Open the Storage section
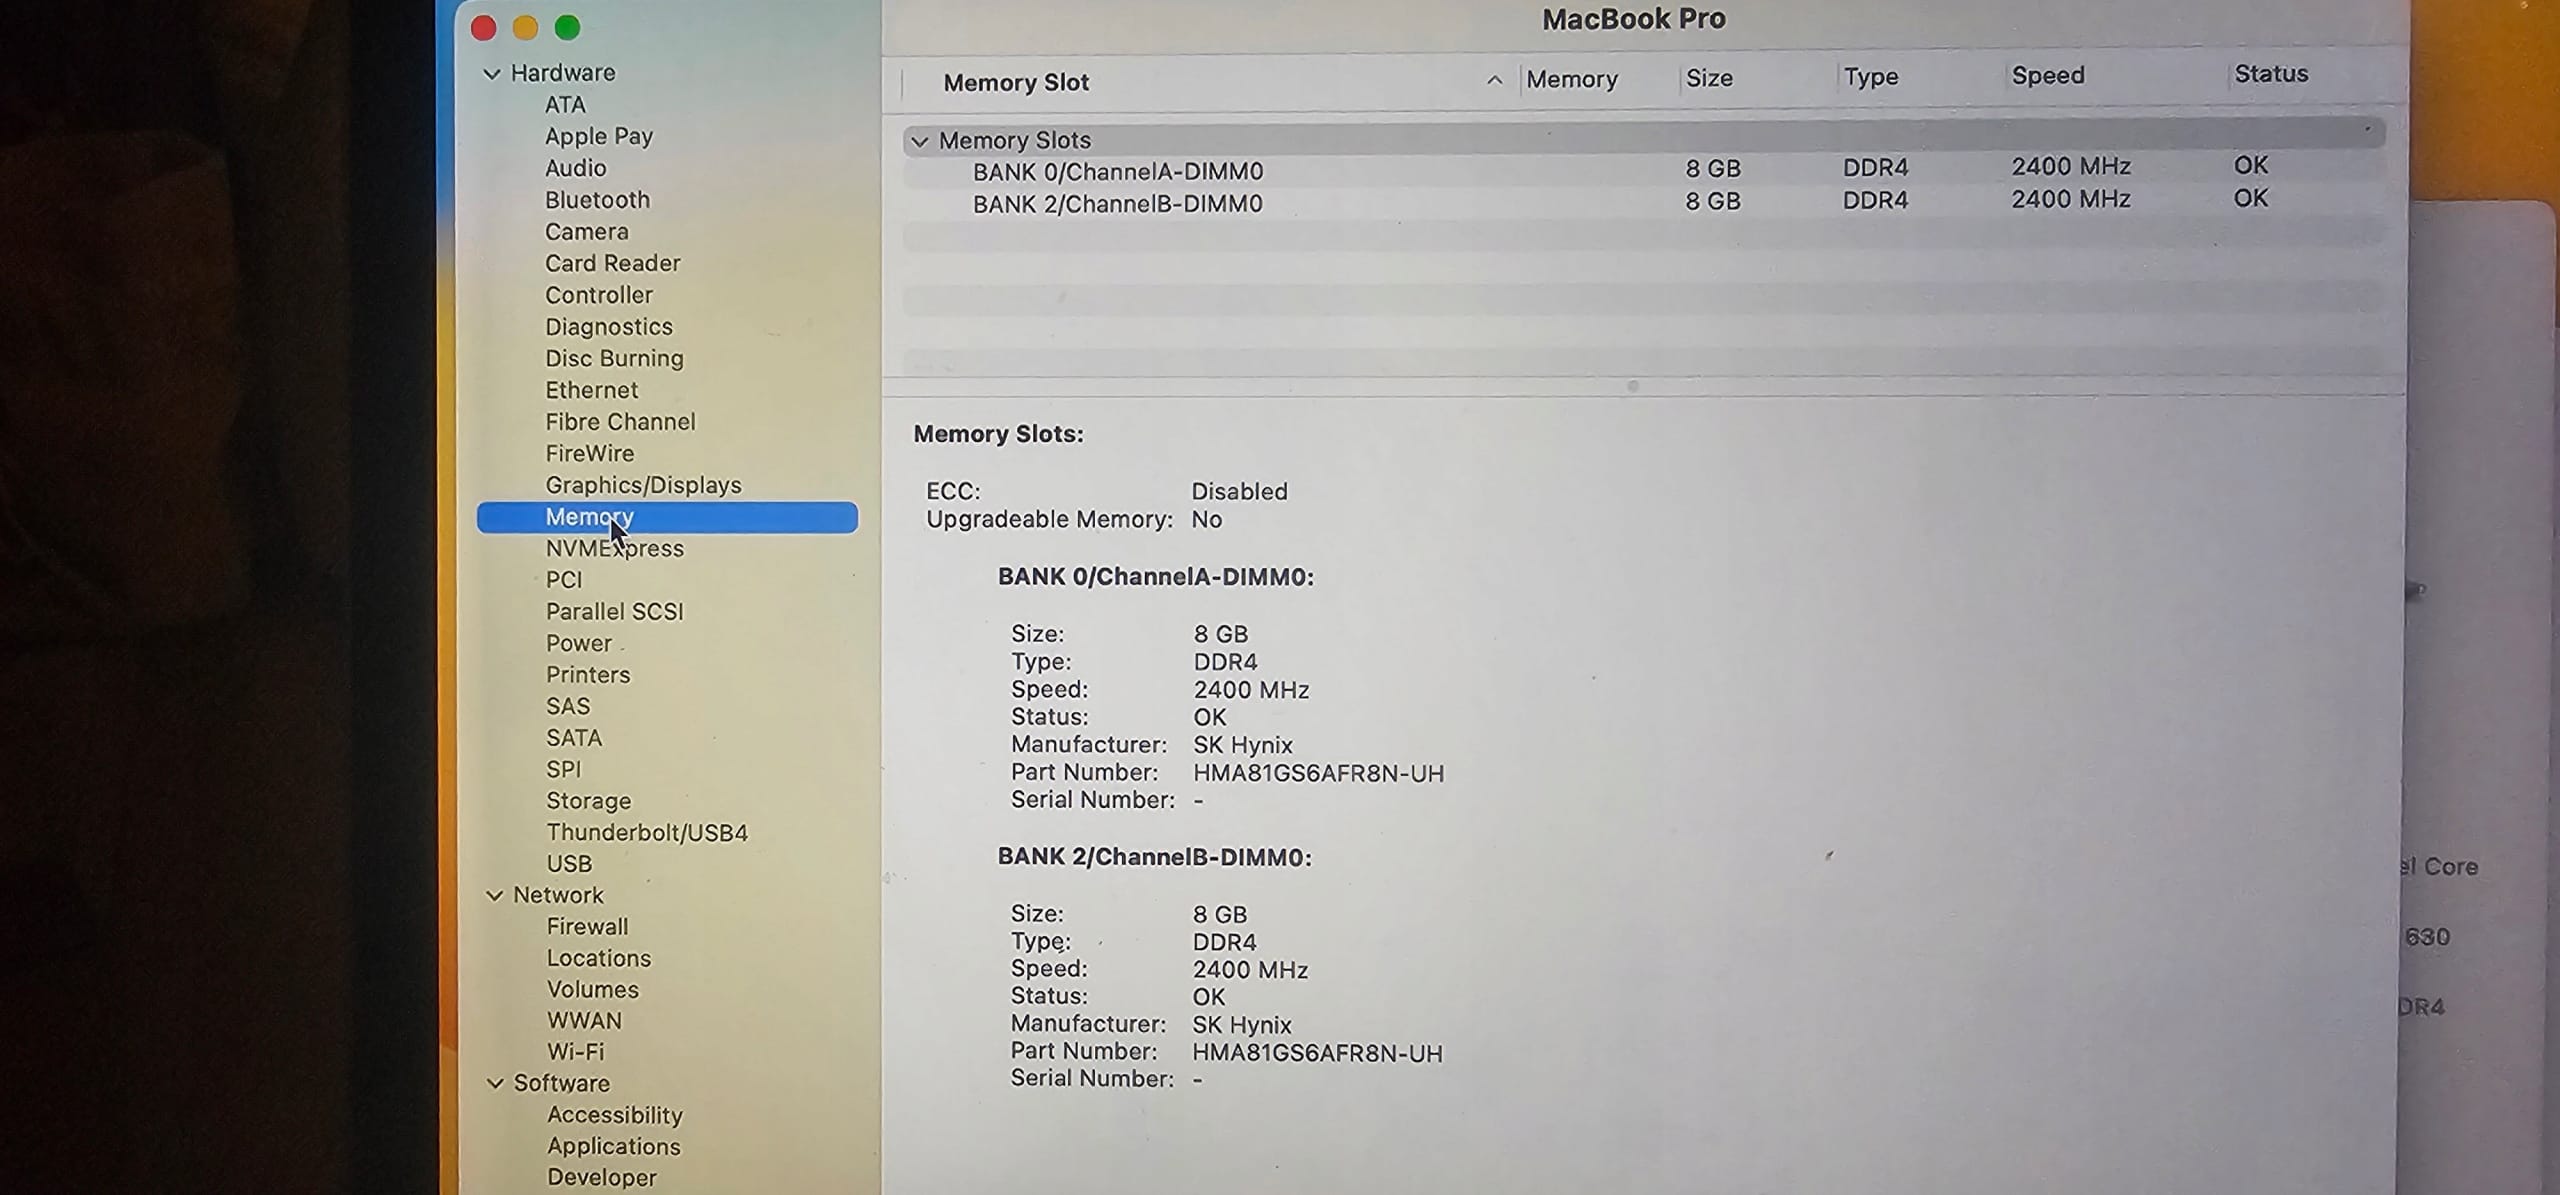 588,802
